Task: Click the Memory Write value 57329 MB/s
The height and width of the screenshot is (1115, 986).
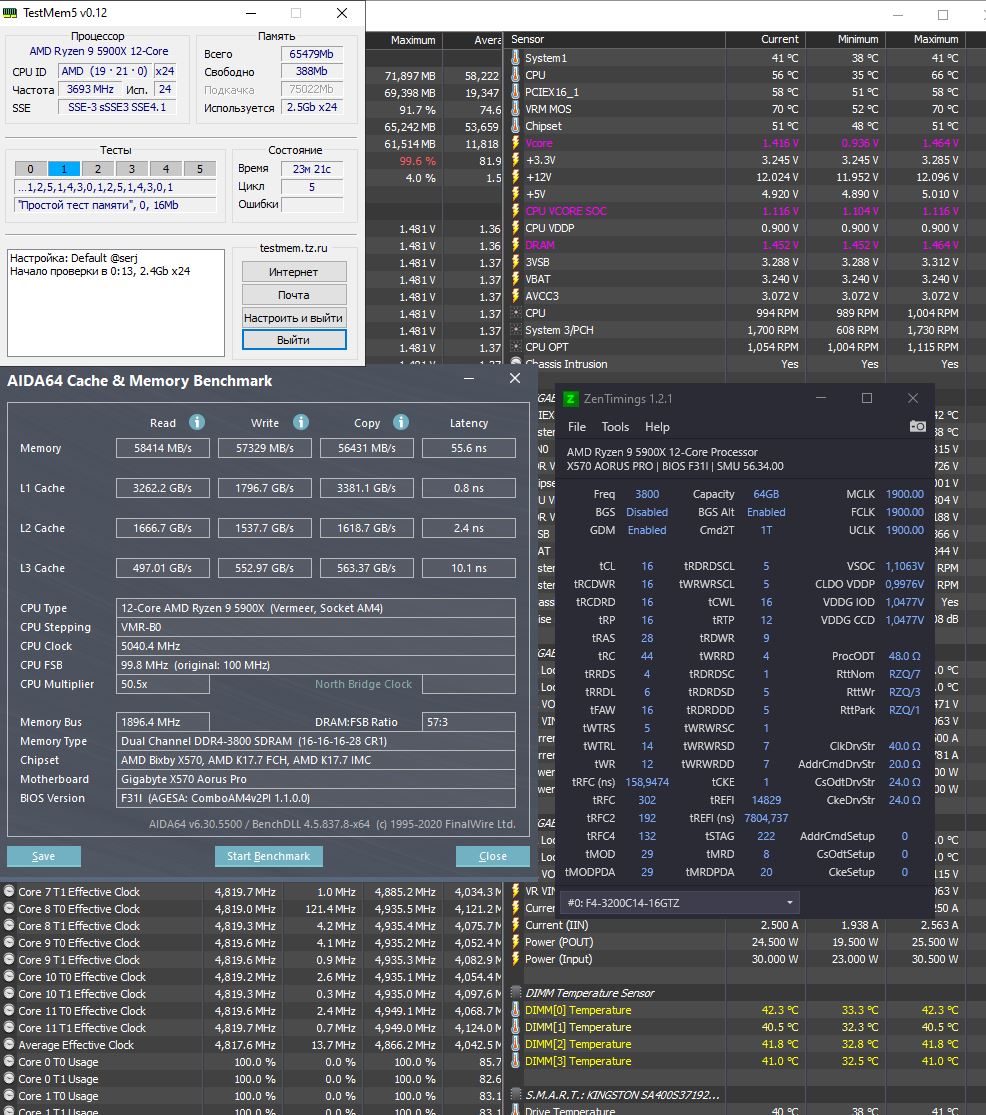Action: (x=265, y=448)
